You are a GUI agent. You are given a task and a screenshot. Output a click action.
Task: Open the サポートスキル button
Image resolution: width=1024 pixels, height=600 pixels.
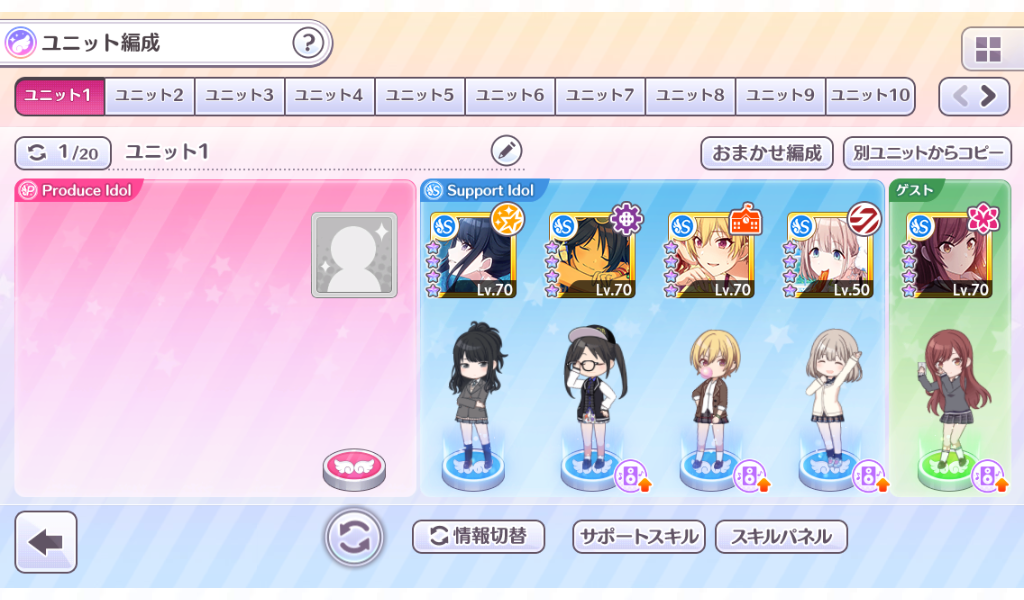(639, 537)
